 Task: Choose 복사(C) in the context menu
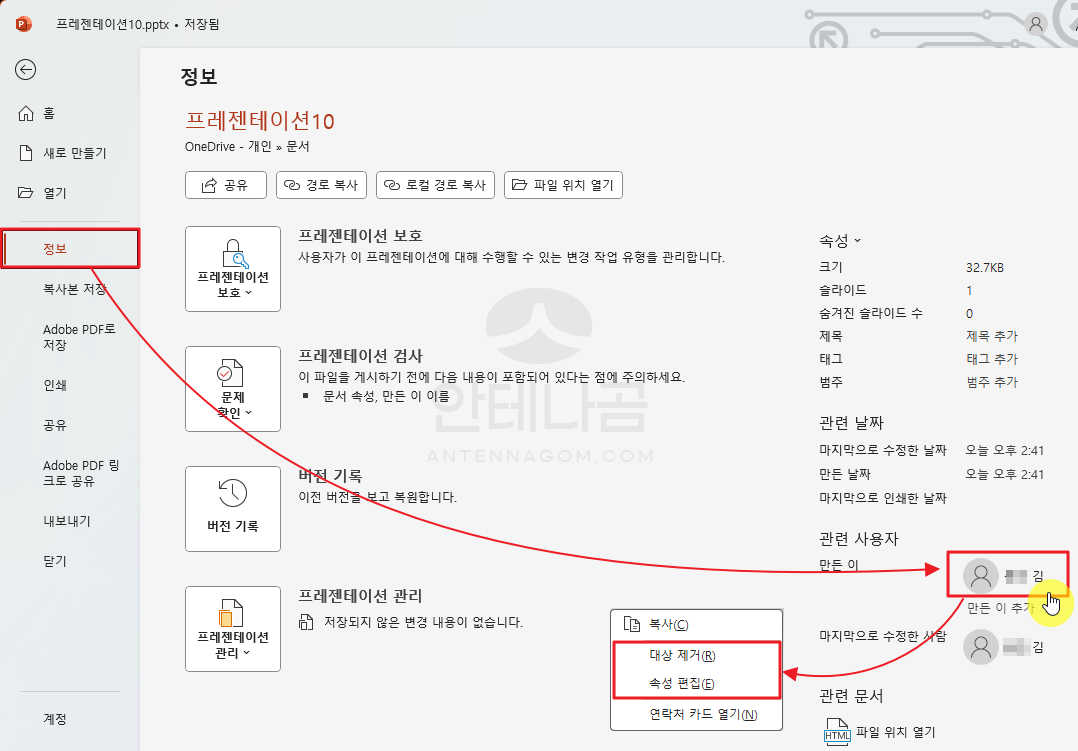click(696, 624)
